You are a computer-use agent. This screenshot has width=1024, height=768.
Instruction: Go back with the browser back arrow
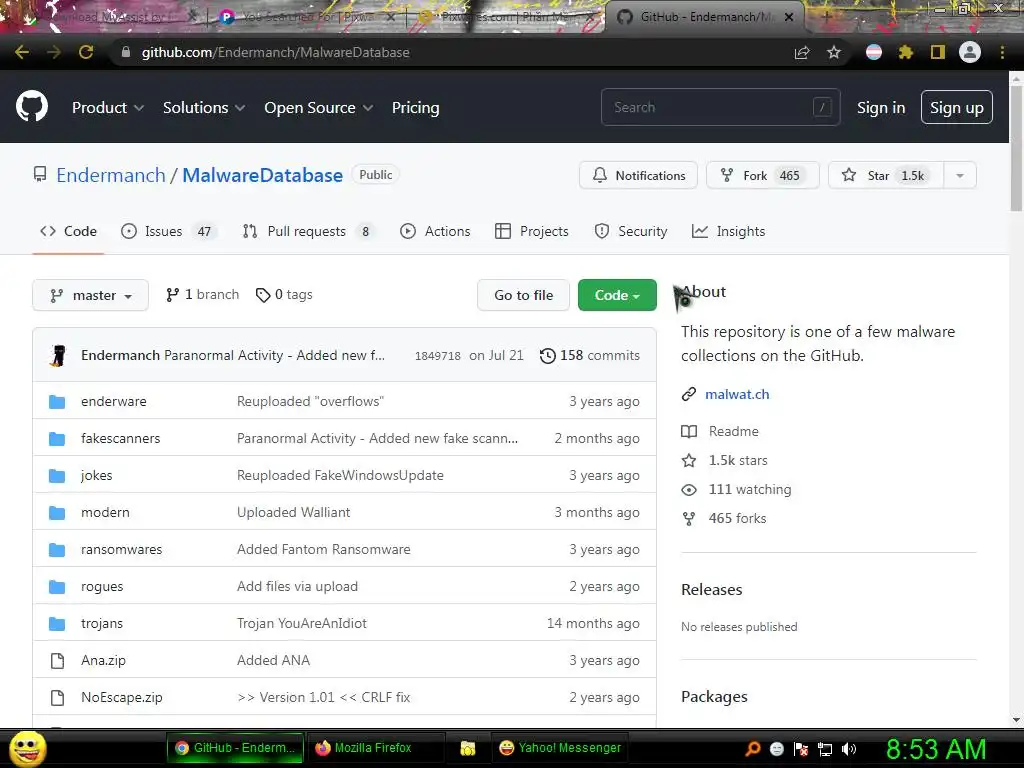22,52
